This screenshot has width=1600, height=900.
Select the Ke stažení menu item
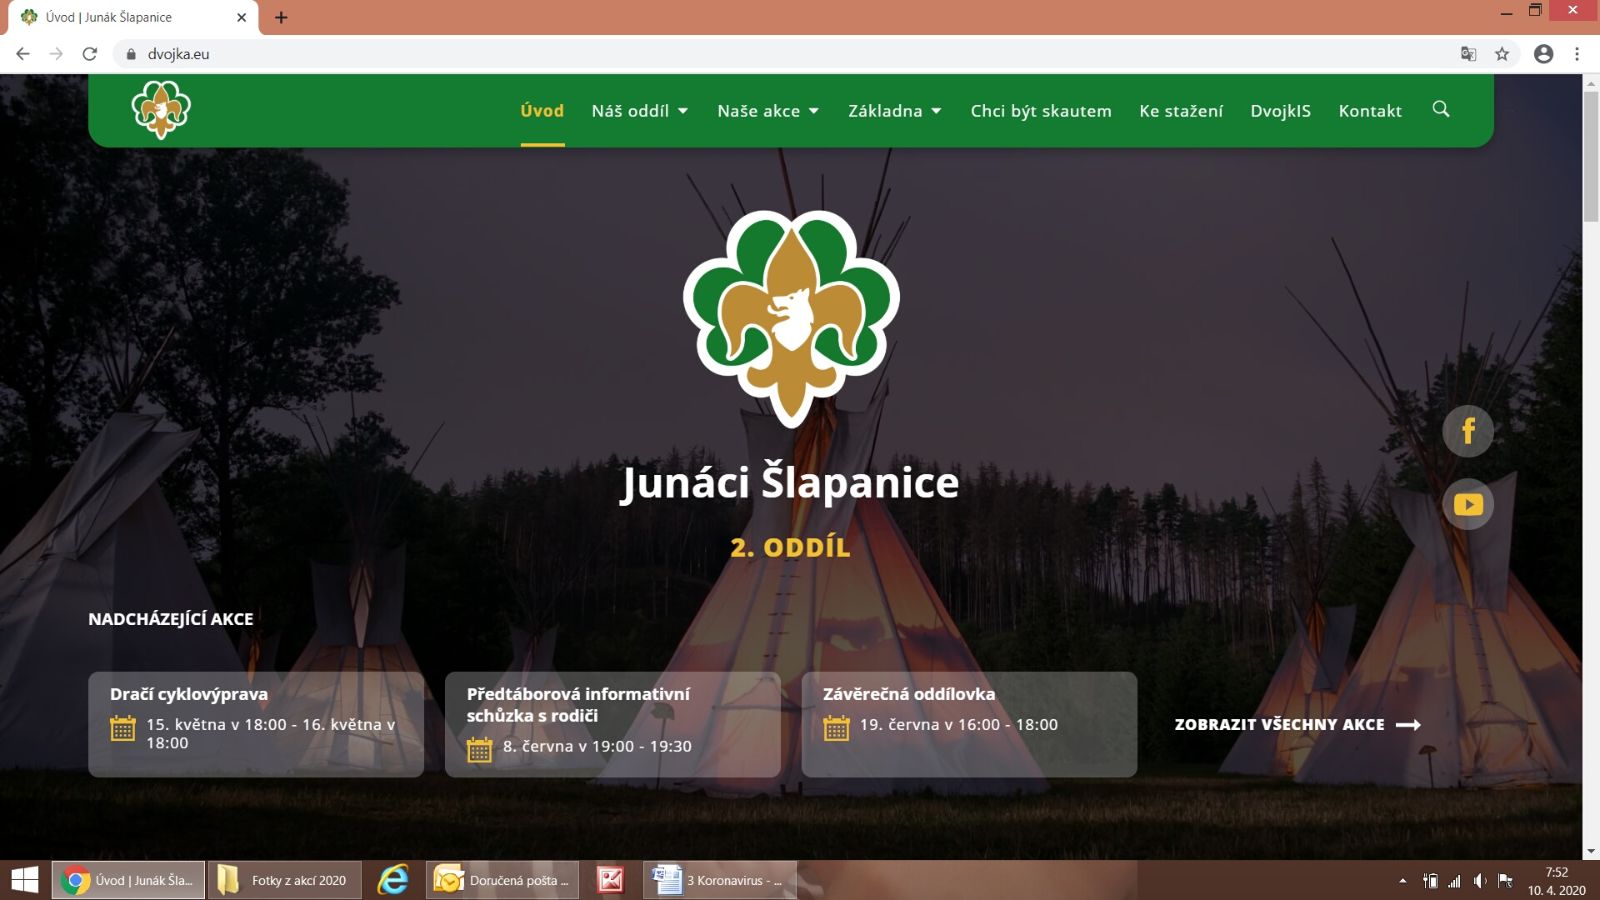click(x=1180, y=111)
